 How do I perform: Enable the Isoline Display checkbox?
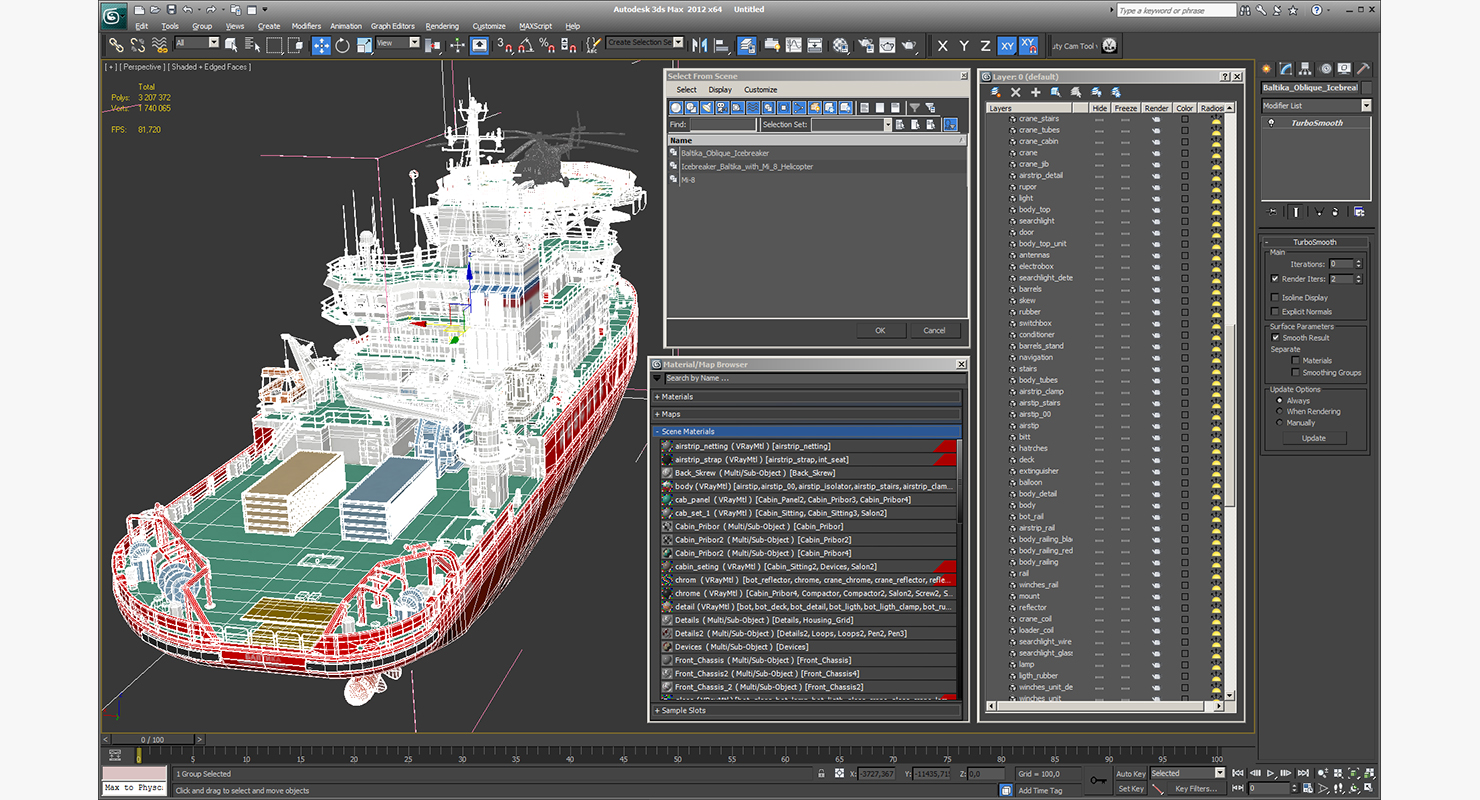(1275, 297)
